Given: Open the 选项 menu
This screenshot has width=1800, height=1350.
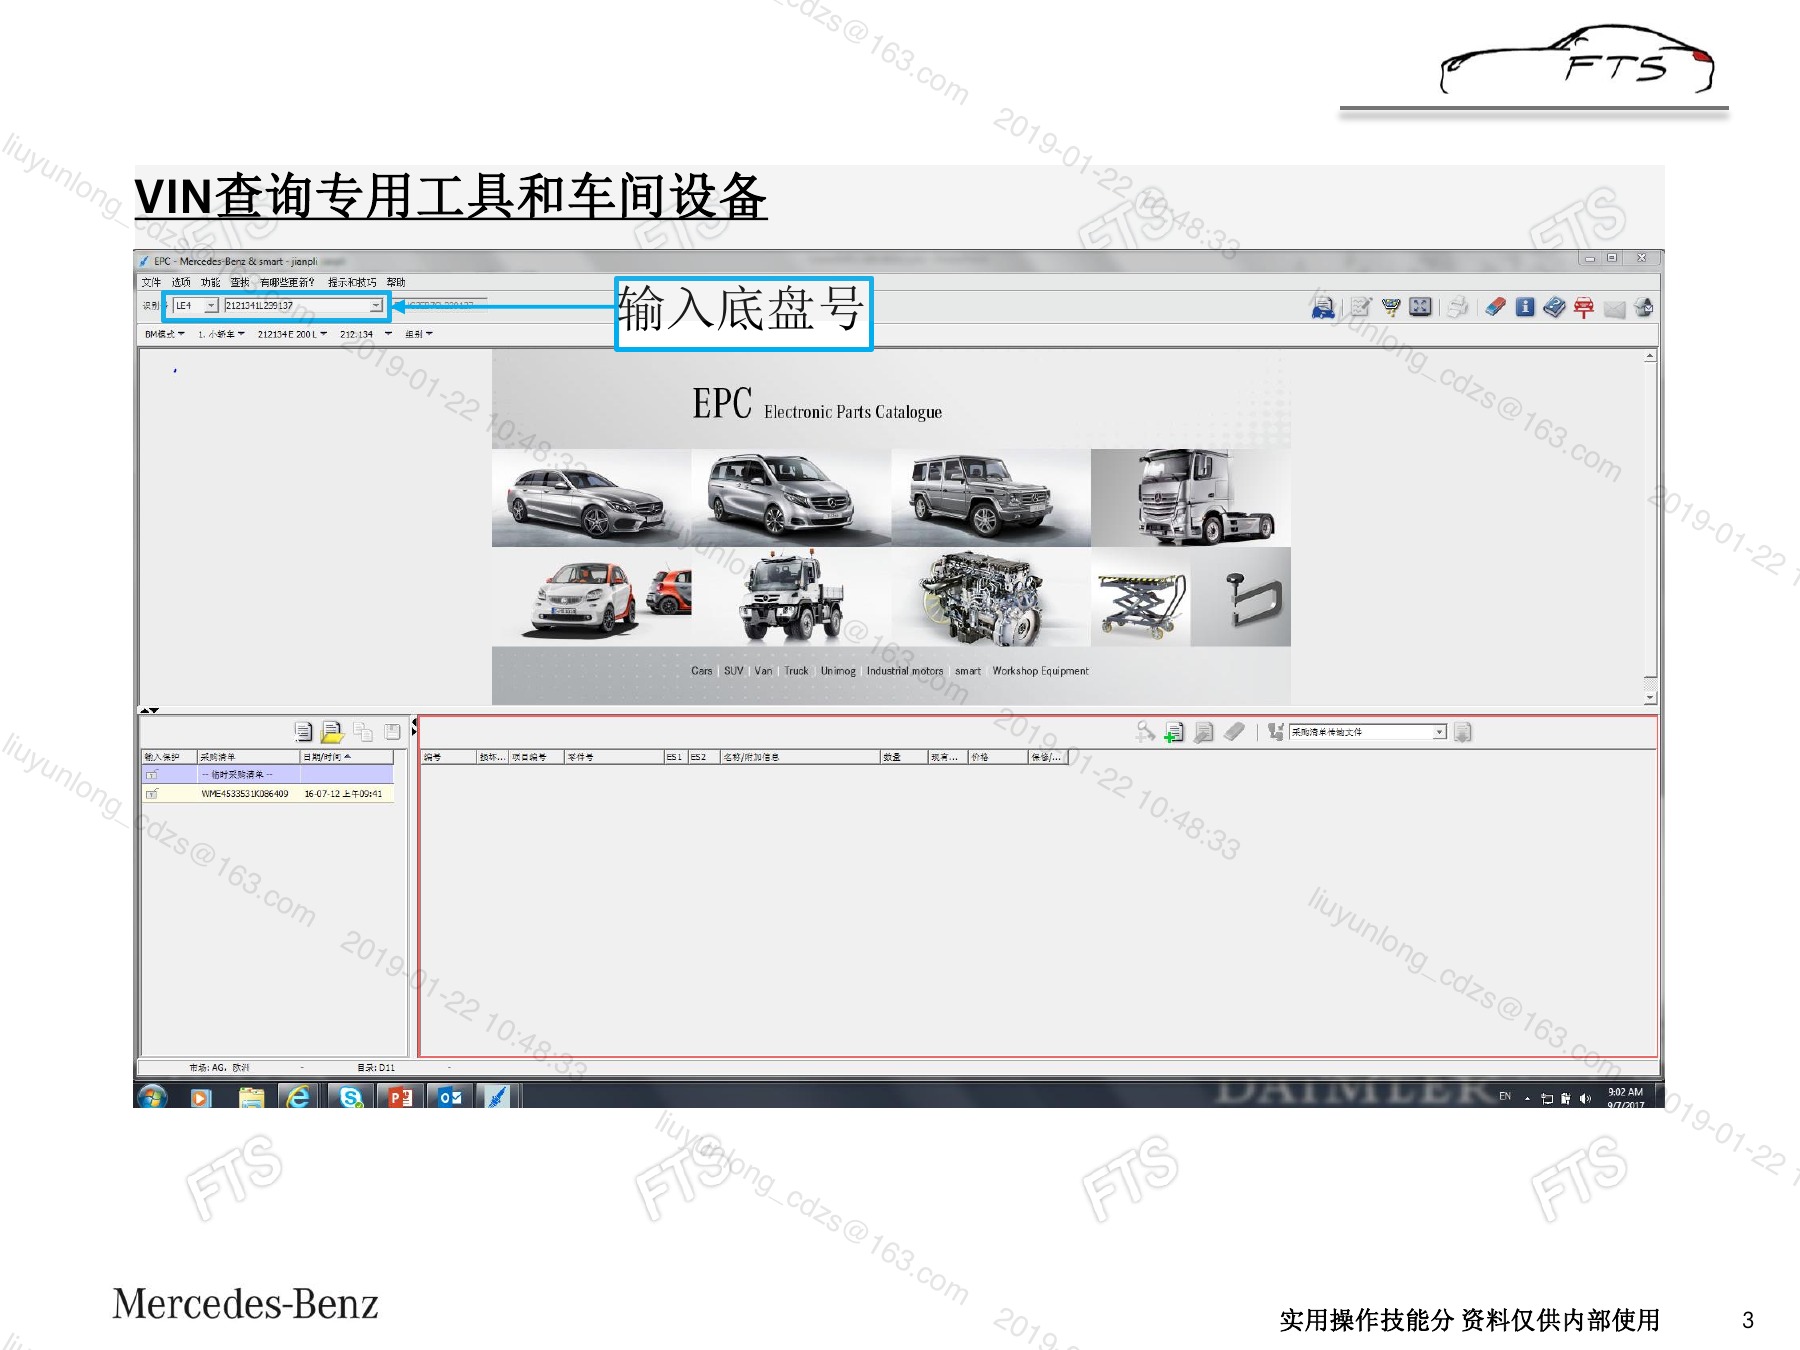Looking at the screenshot, I should [181, 282].
